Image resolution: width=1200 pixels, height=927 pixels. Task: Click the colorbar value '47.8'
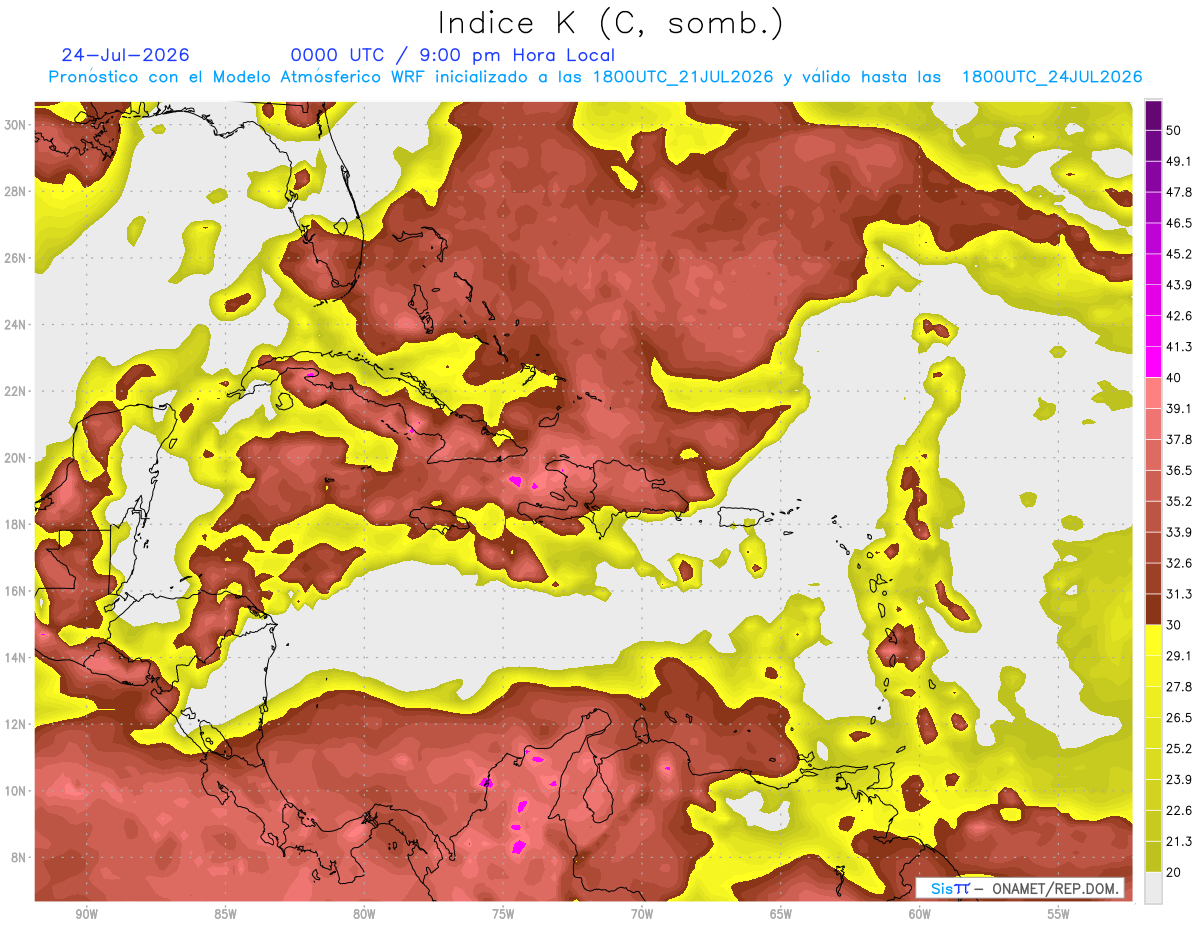1179,192
